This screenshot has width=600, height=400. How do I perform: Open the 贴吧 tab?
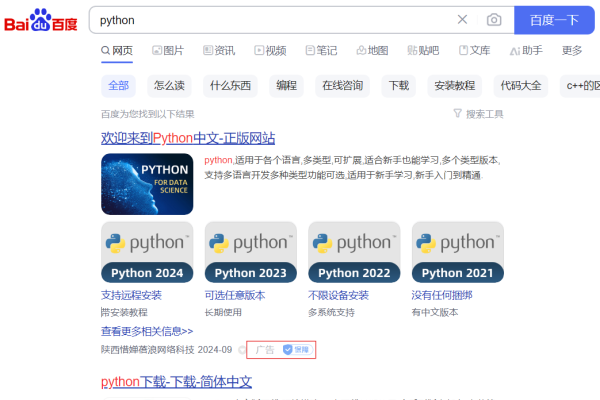coord(423,51)
